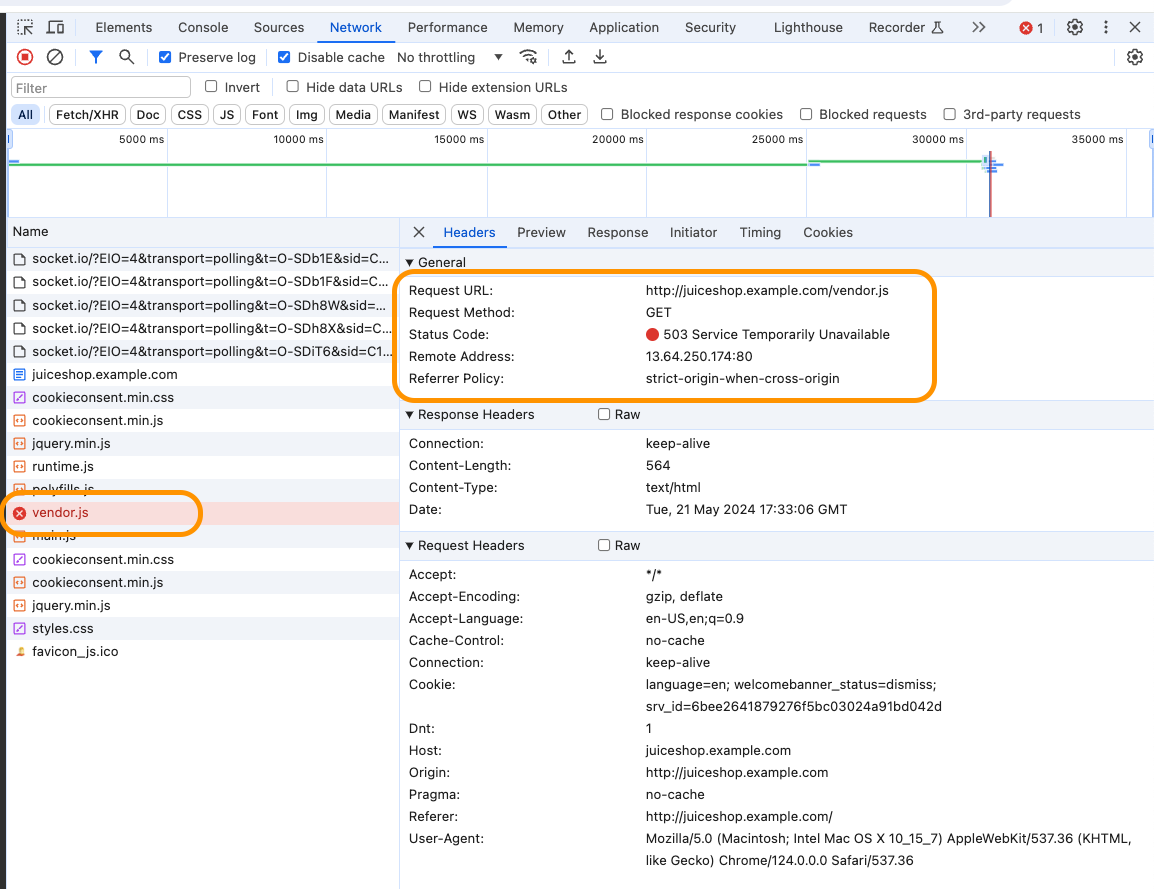Filter requests by JS type

(x=227, y=115)
